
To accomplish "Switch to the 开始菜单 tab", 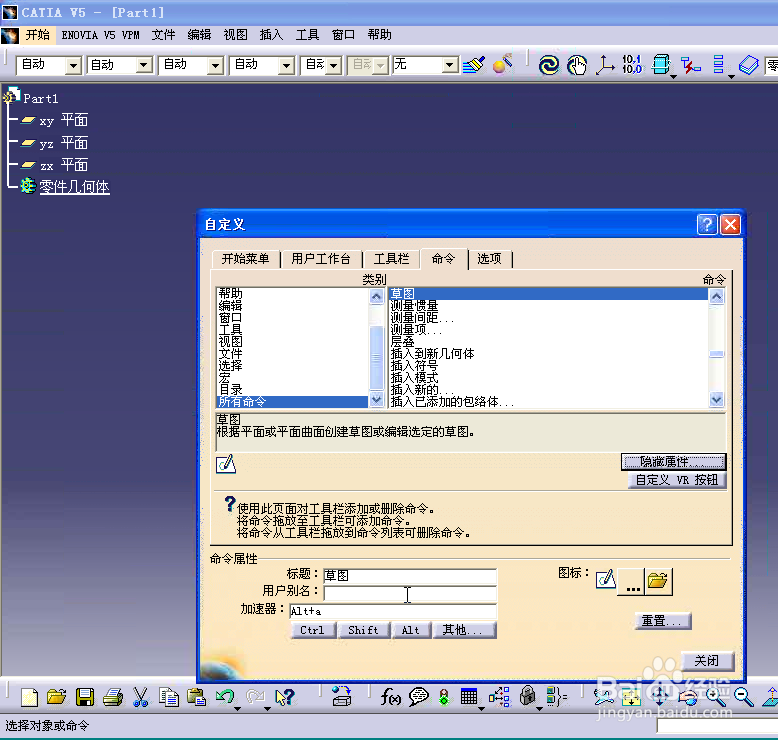I will point(245,259).
